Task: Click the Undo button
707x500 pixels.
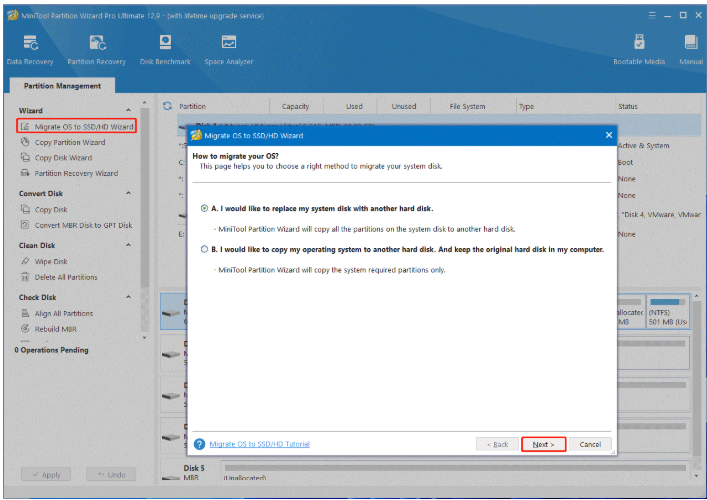Action: tap(111, 475)
